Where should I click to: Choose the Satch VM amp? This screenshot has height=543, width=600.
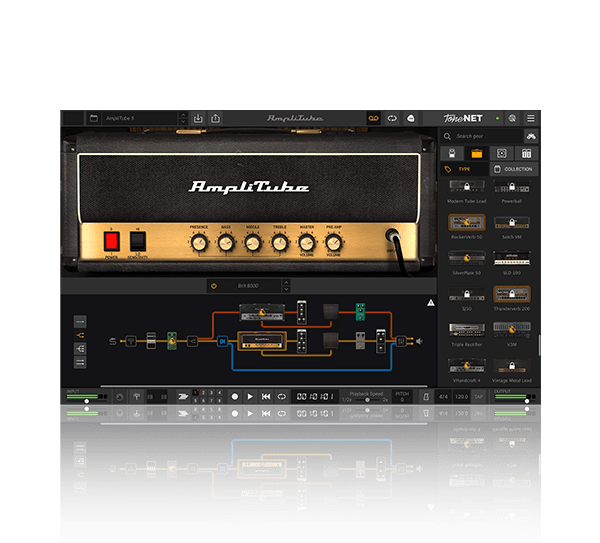pyautogui.click(x=512, y=222)
